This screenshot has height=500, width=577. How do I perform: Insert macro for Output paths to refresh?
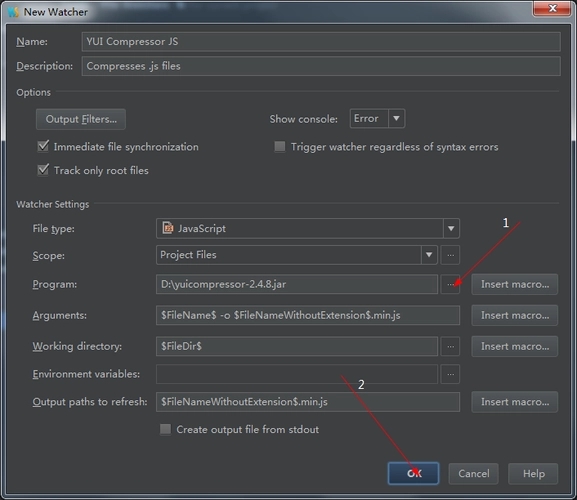coord(514,402)
